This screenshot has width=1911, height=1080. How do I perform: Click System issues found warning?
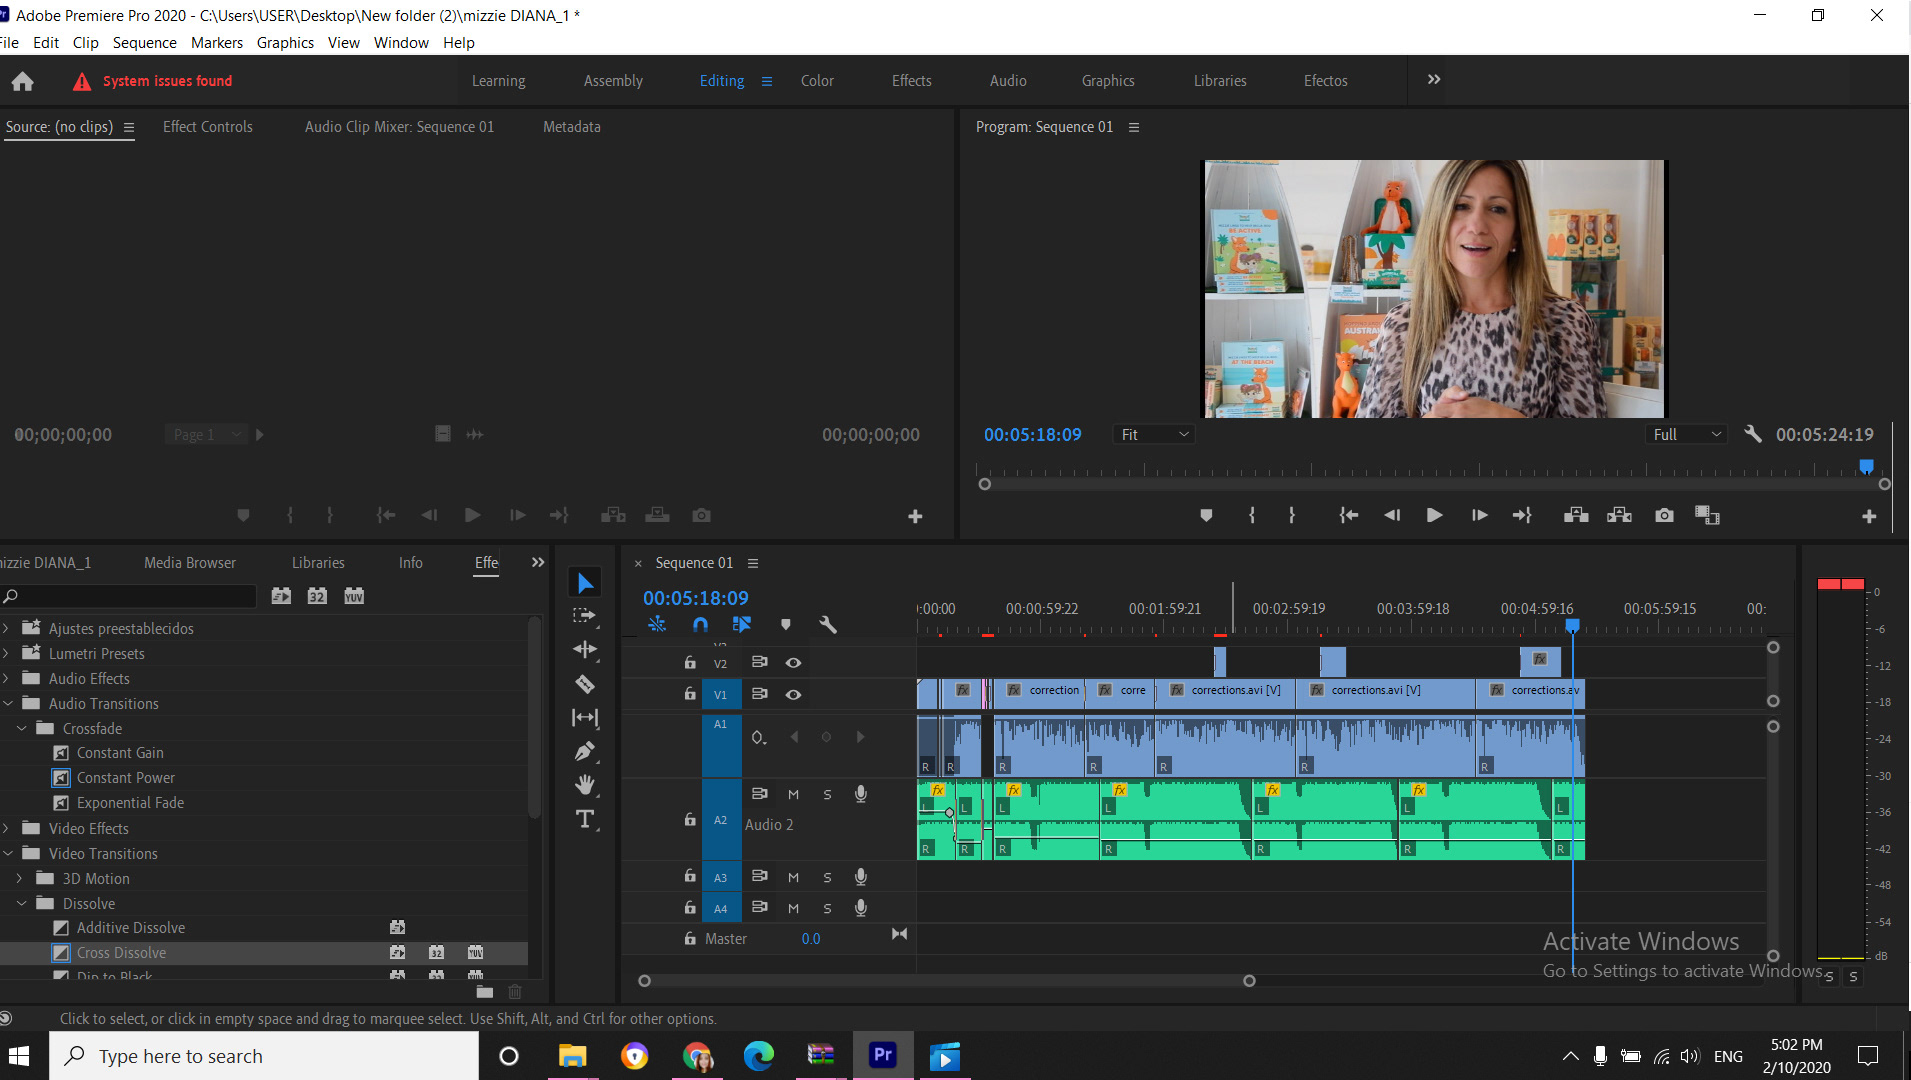pos(166,81)
